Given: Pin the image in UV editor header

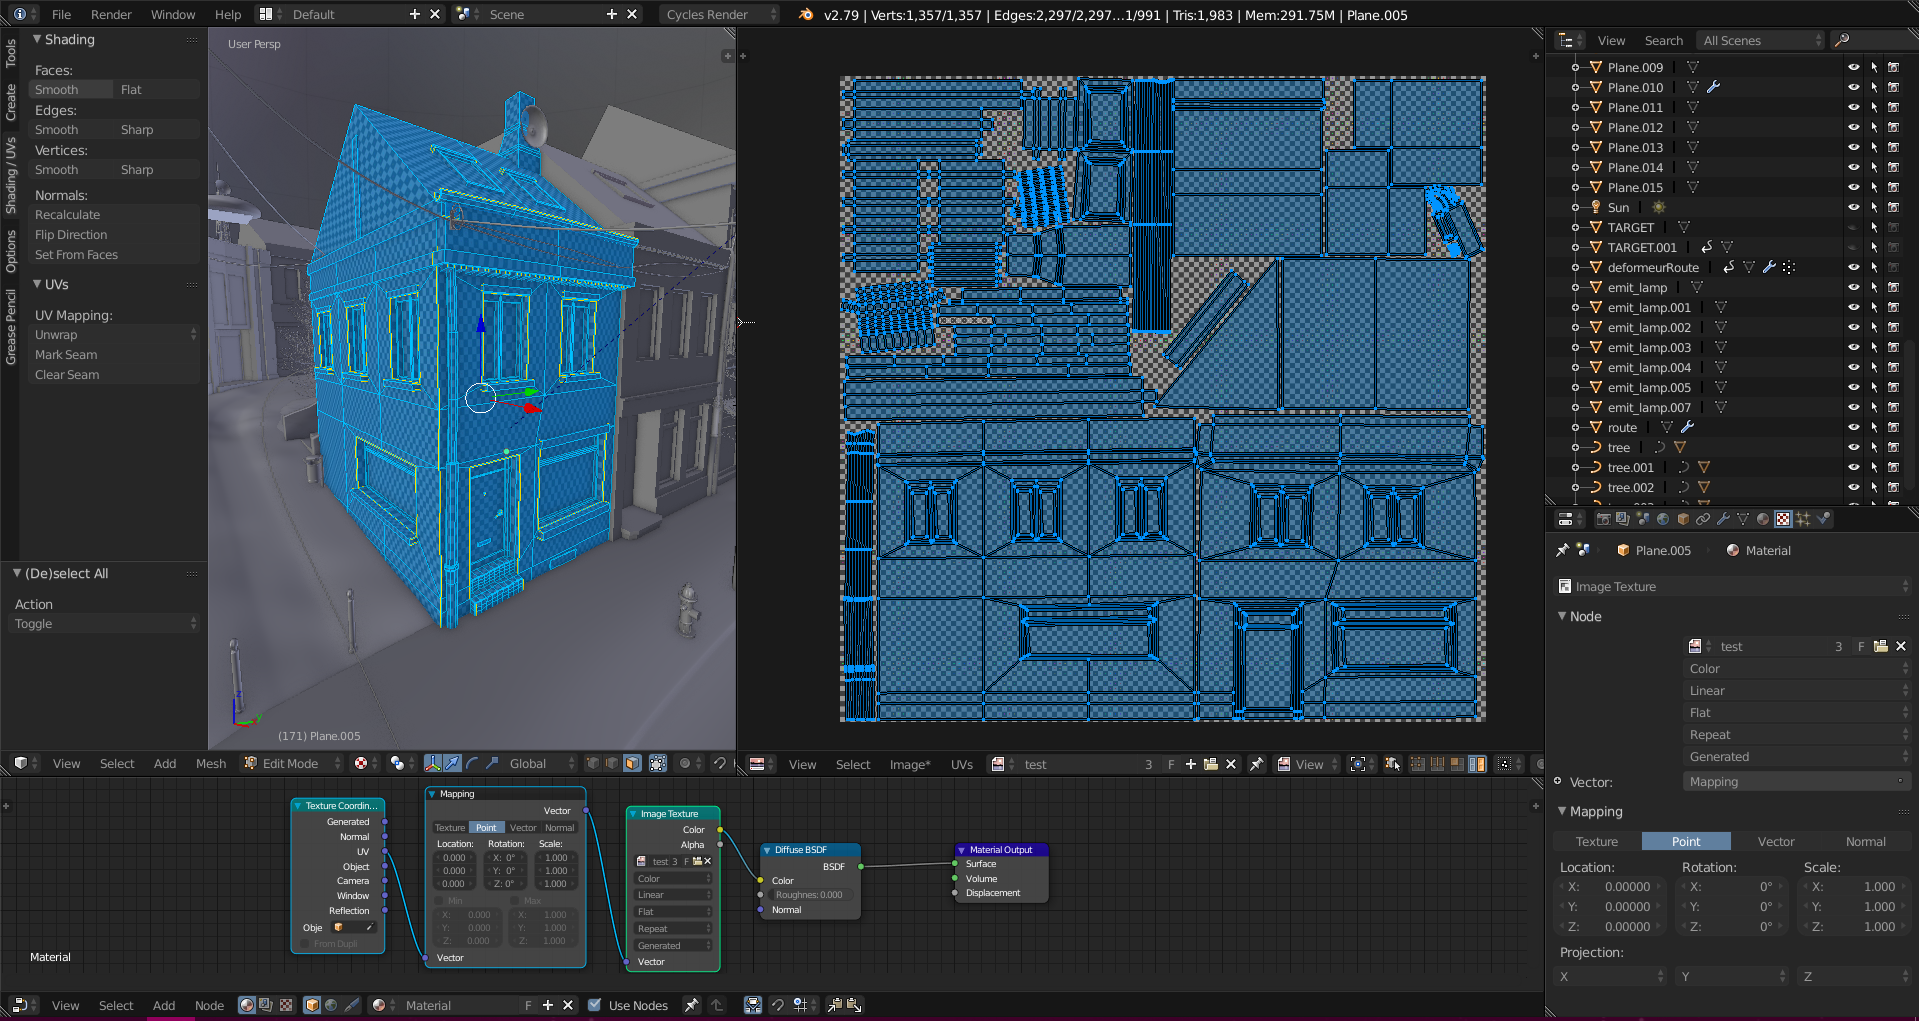Looking at the screenshot, I should click(x=1257, y=764).
